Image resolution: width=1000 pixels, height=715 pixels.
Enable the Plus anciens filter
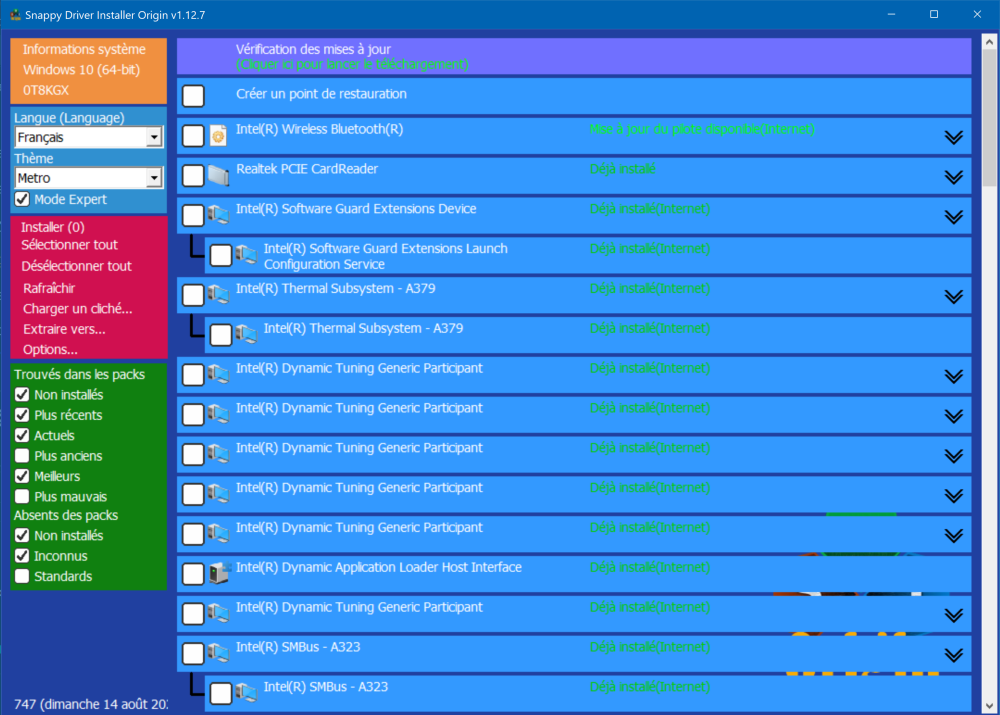click(x=22, y=455)
